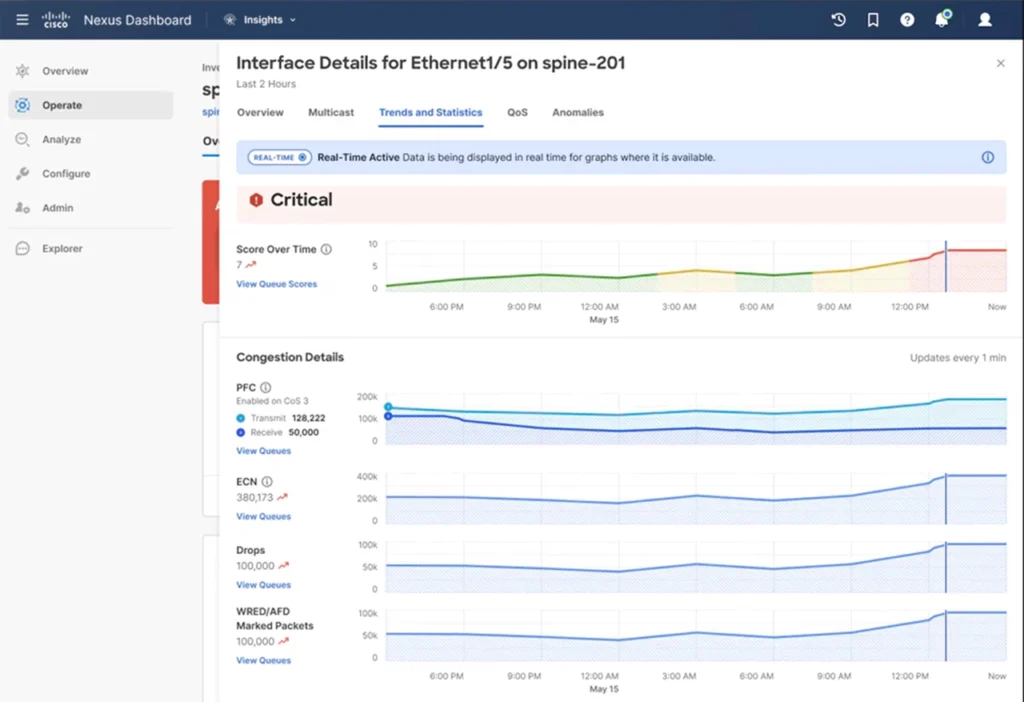The height and width of the screenshot is (702, 1024).
Task: Click the Admin user-gear icon
Action: tap(22, 208)
